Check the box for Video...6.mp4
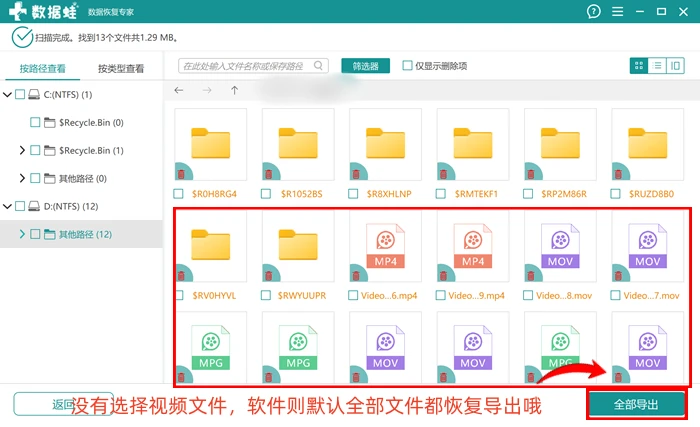 tap(353, 295)
